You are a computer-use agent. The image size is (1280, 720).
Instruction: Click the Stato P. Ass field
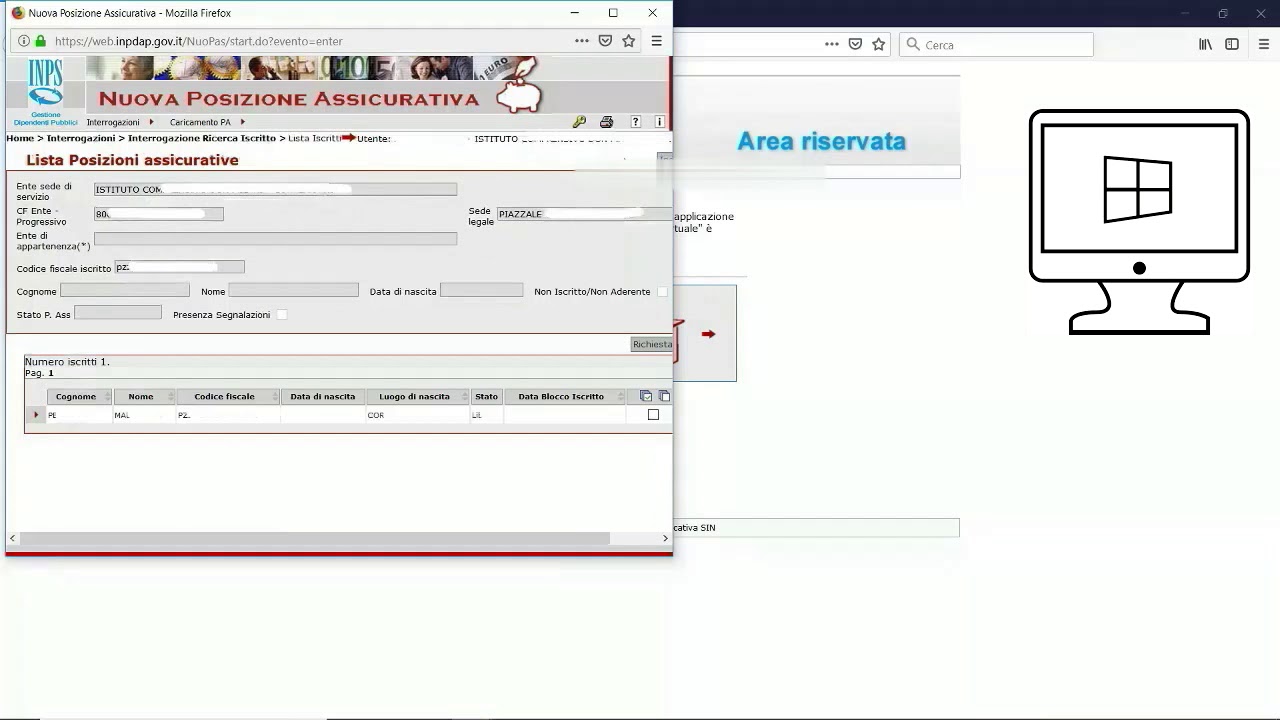(x=118, y=313)
